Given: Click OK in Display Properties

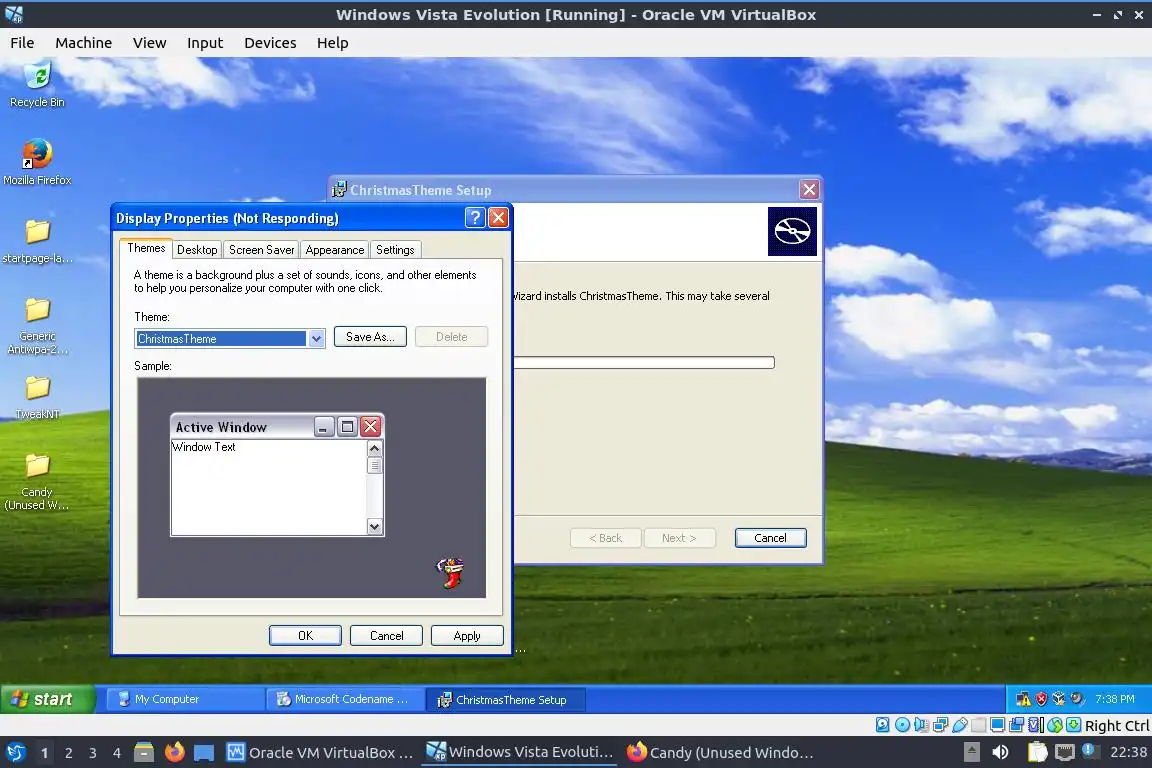Looking at the screenshot, I should 305,636.
